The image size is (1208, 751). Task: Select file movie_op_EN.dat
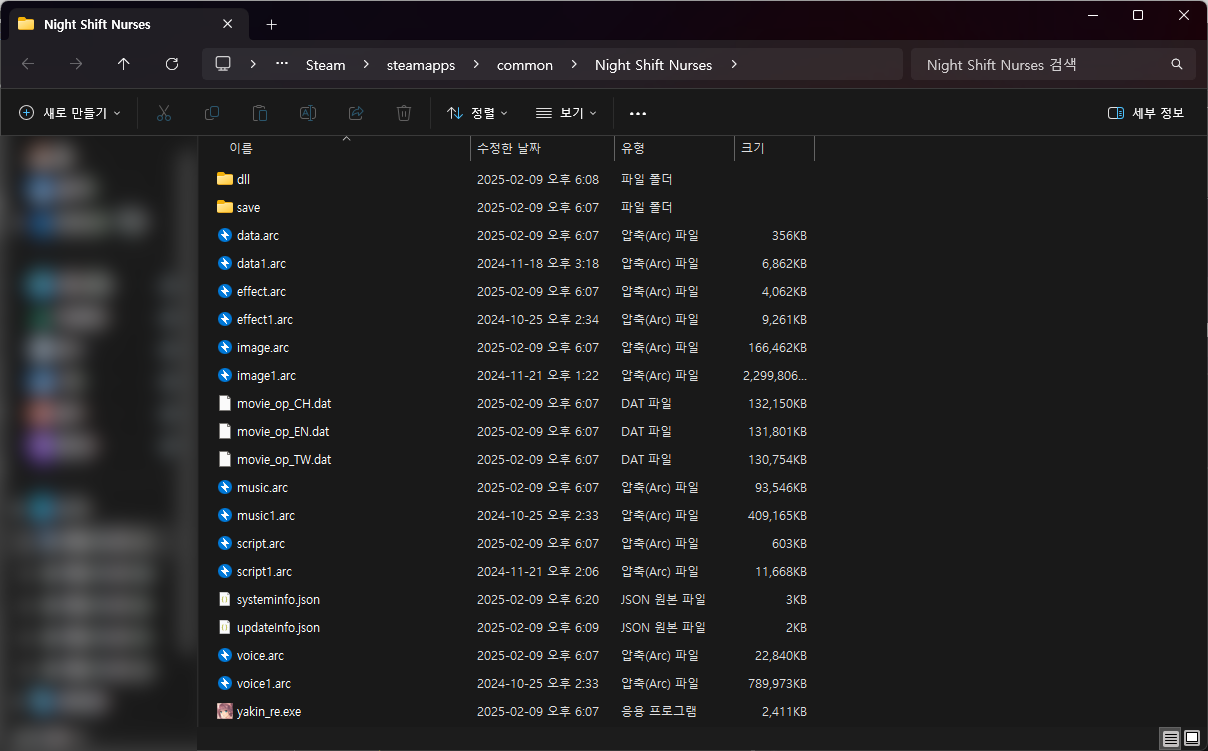[283, 431]
